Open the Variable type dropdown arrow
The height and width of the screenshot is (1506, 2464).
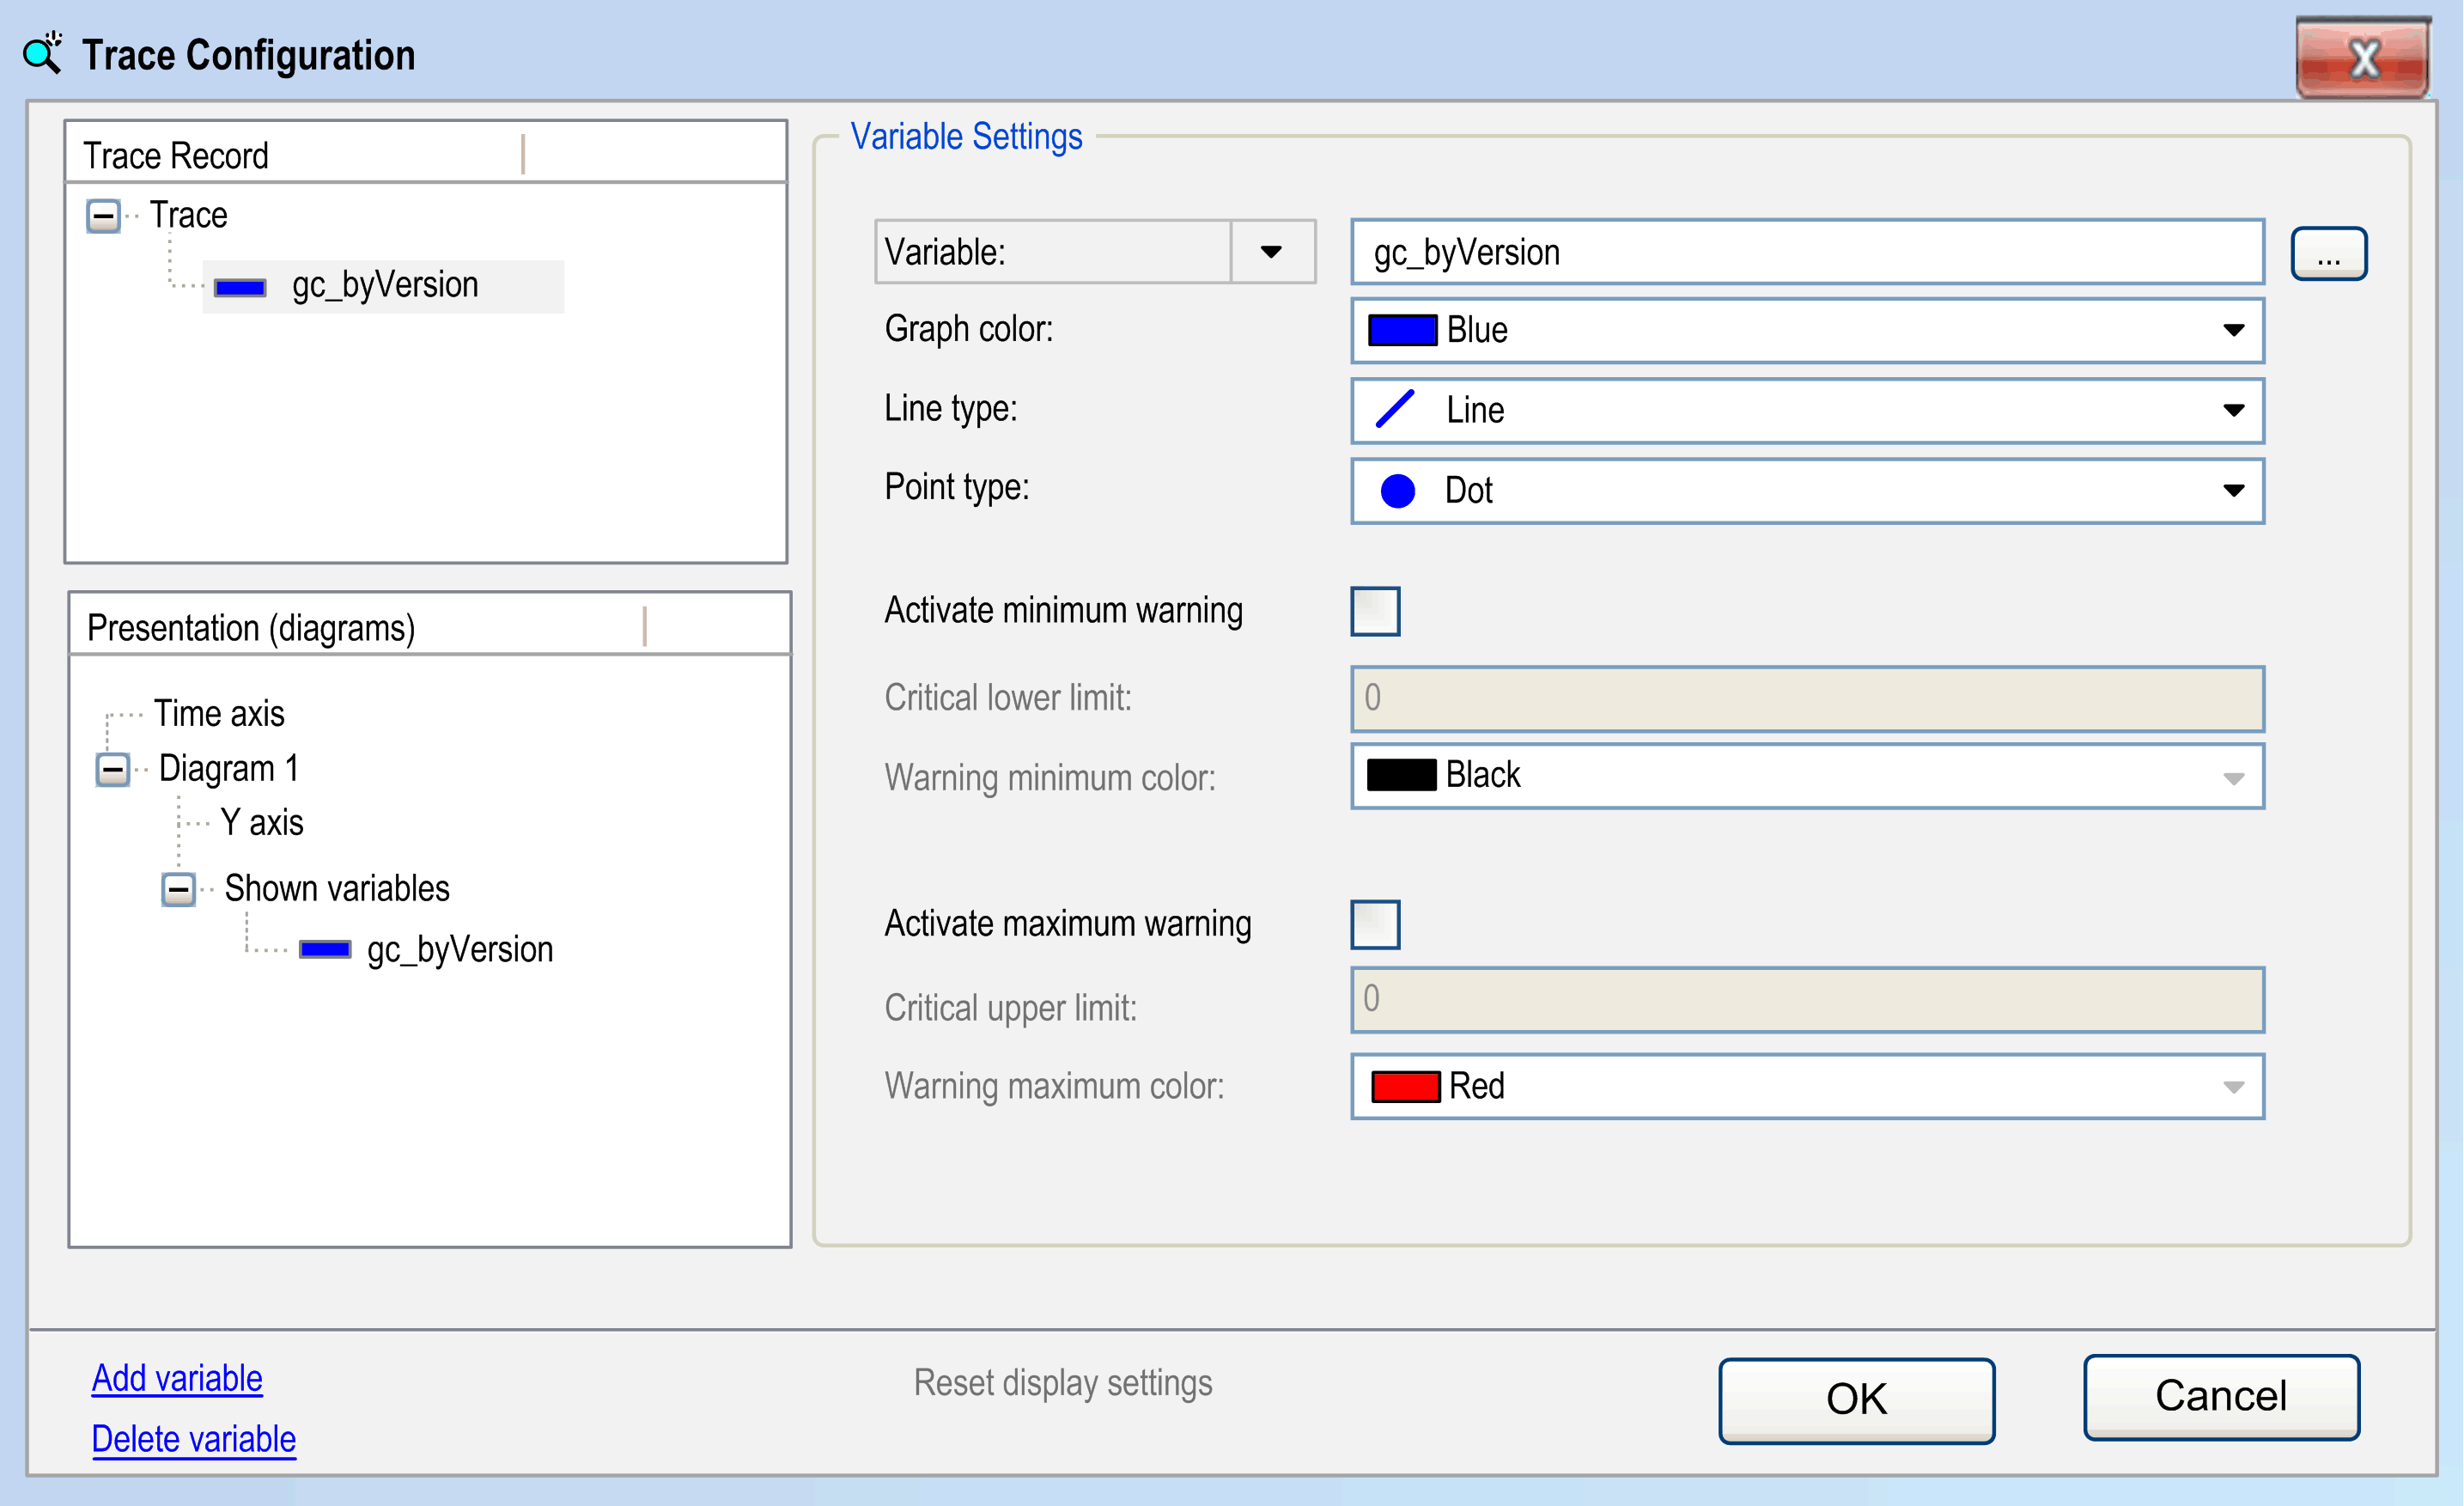tap(1271, 252)
